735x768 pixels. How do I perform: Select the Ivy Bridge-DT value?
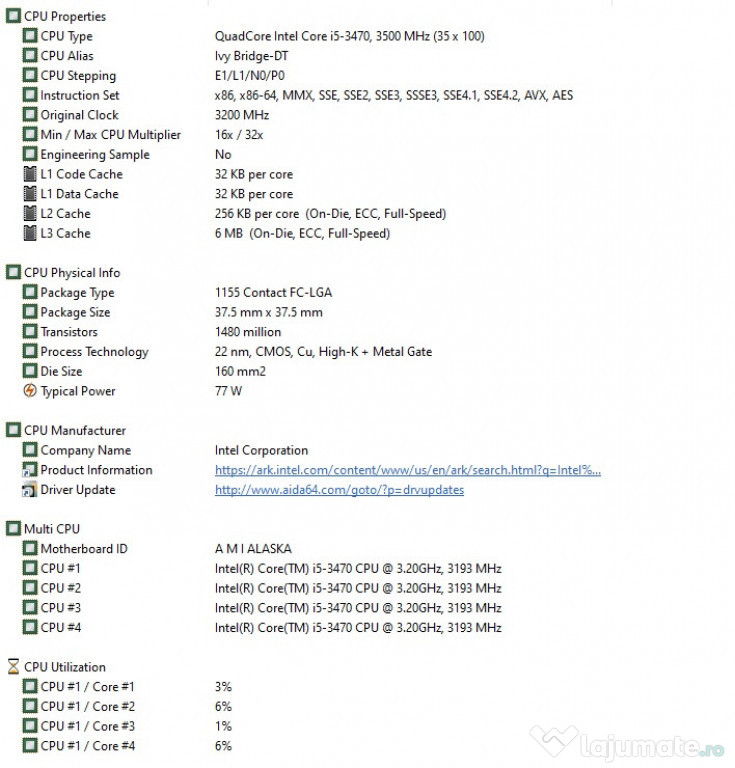(x=251, y=56)
